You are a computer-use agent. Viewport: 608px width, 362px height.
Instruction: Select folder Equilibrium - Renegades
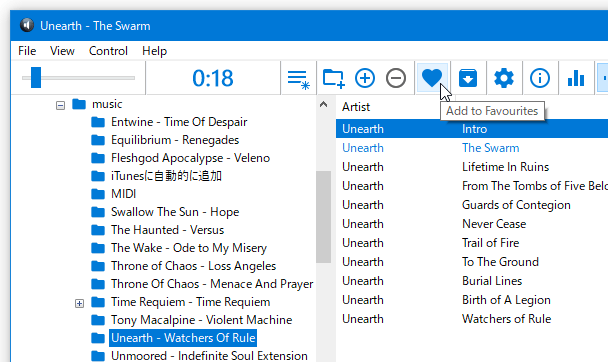[x=175, y=140]
